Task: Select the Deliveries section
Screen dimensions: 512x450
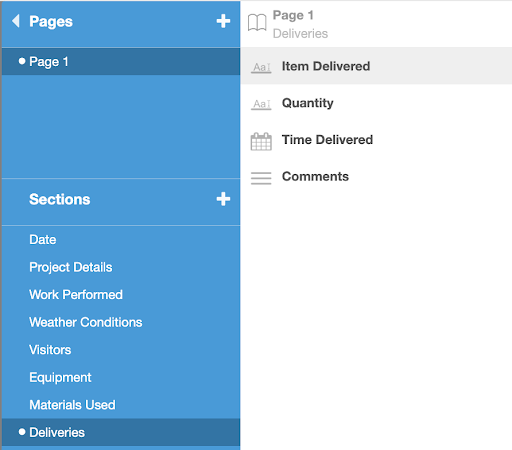Action: [121, 432]
